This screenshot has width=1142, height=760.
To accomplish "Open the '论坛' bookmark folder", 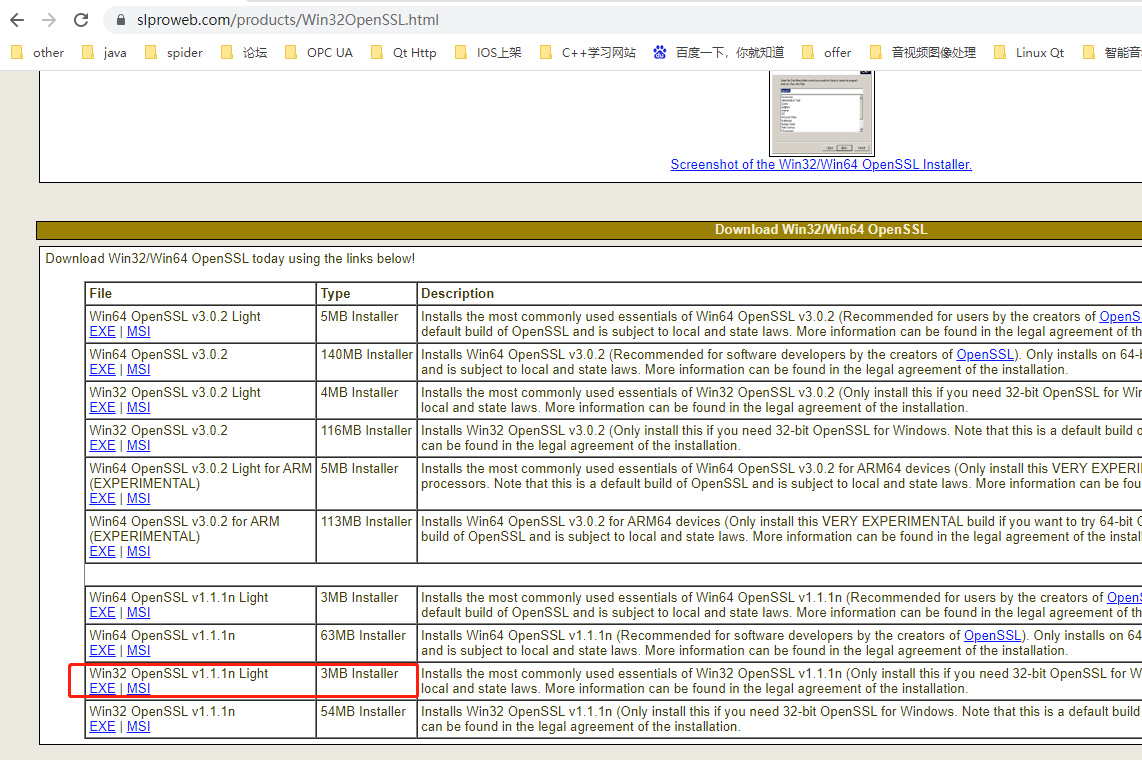I will tap(245, 52).
